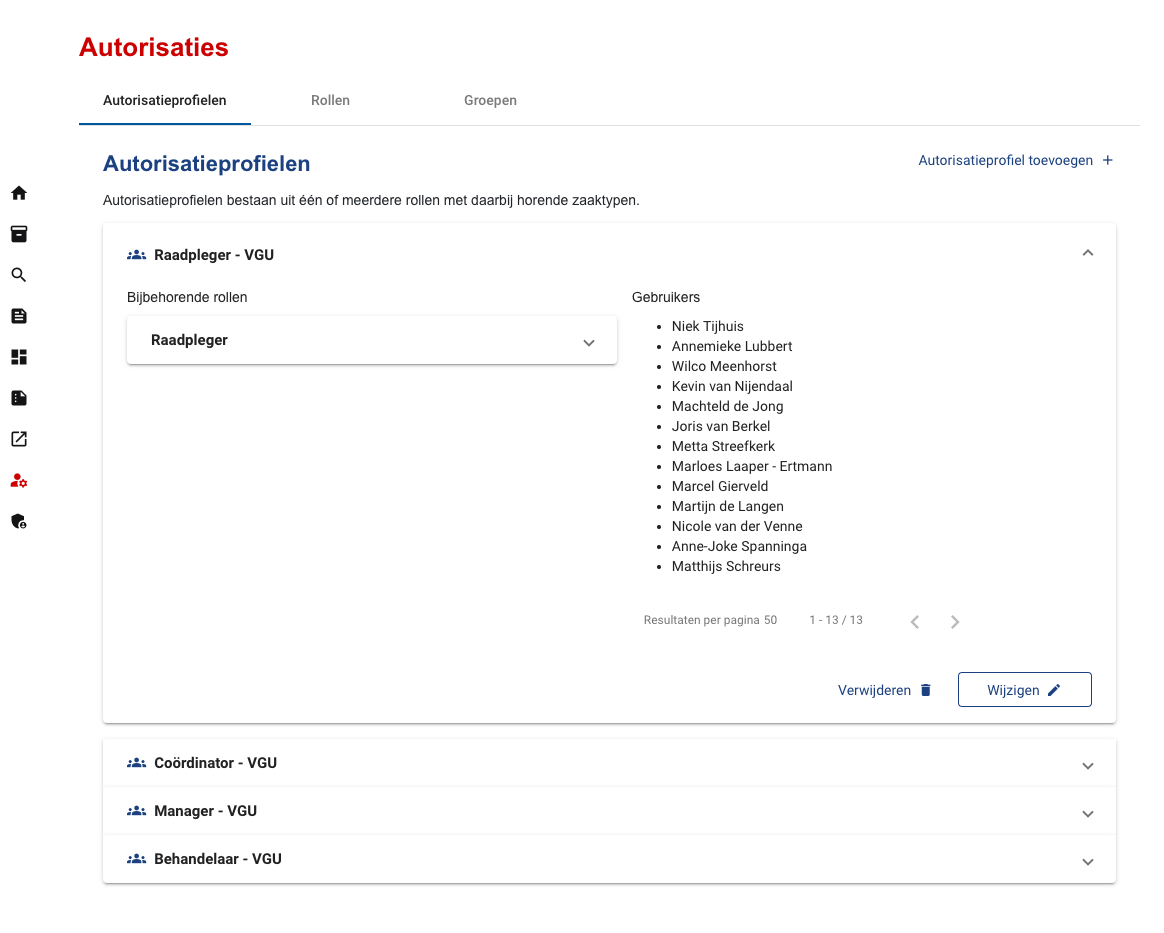1164x933 pixels.
Task: Click Behandelaar - VGU profile title
Action: tap(218, 860)
